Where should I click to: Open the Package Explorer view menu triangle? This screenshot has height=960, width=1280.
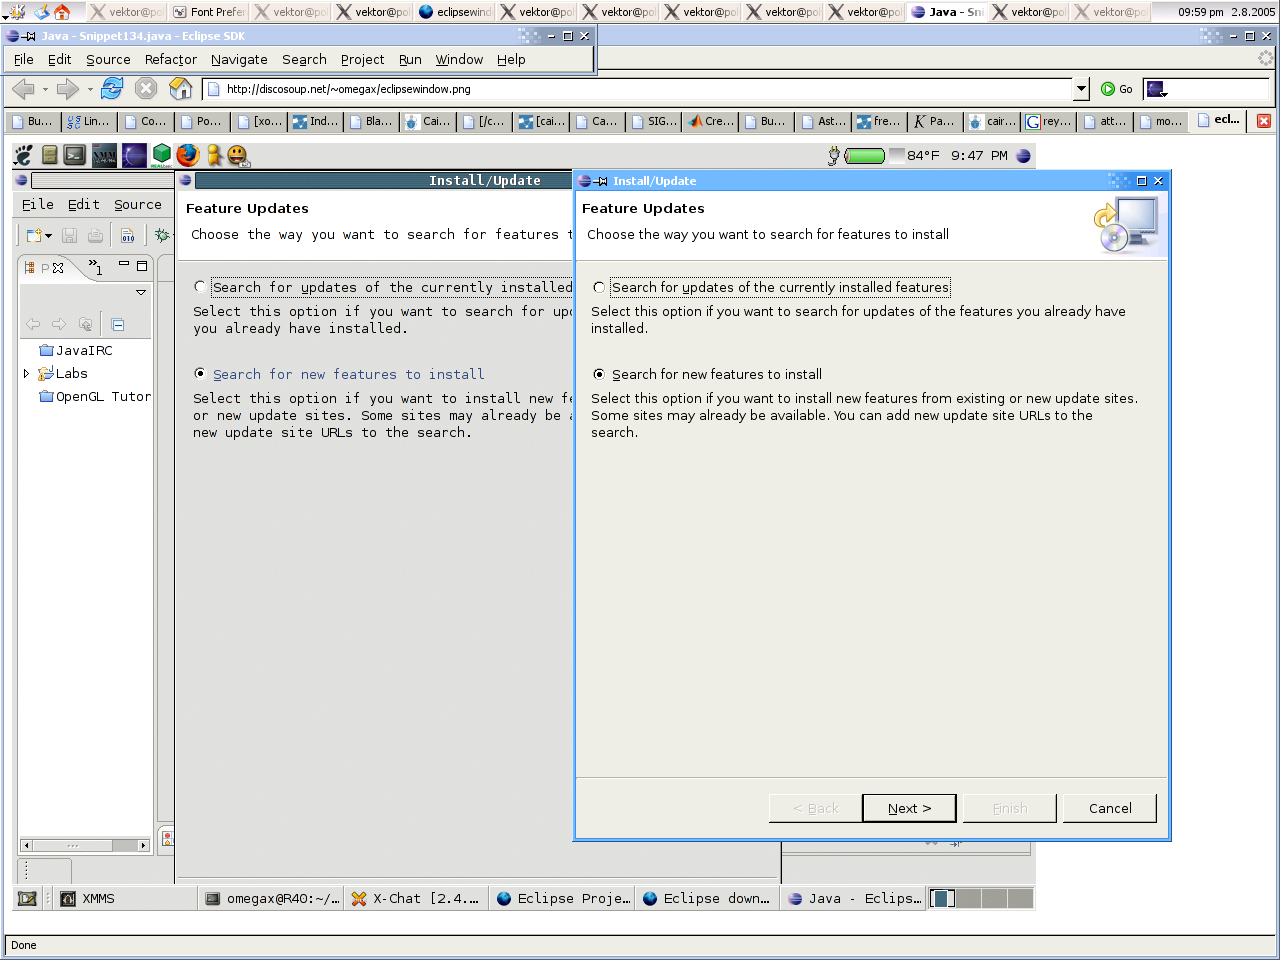(141, 292)
